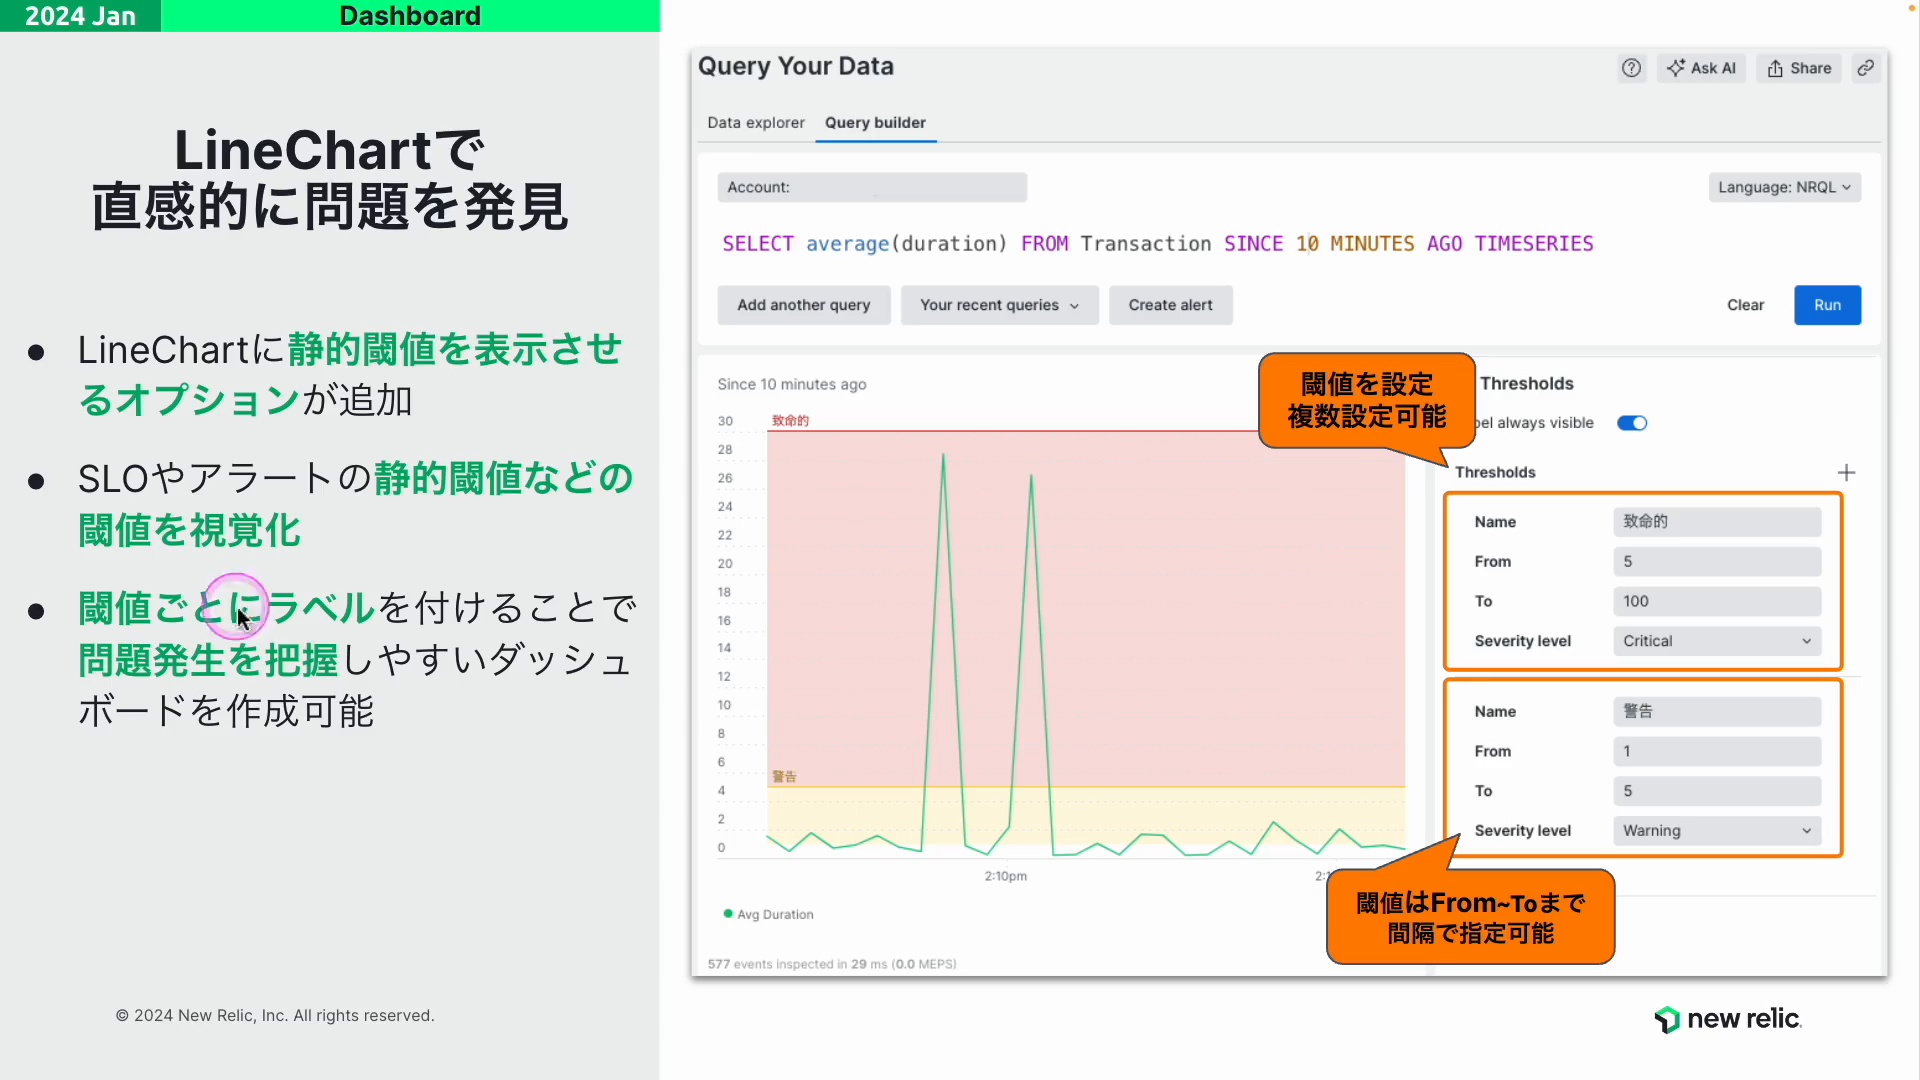
Task: Click the Create alert button
Action: point(1170,305)
